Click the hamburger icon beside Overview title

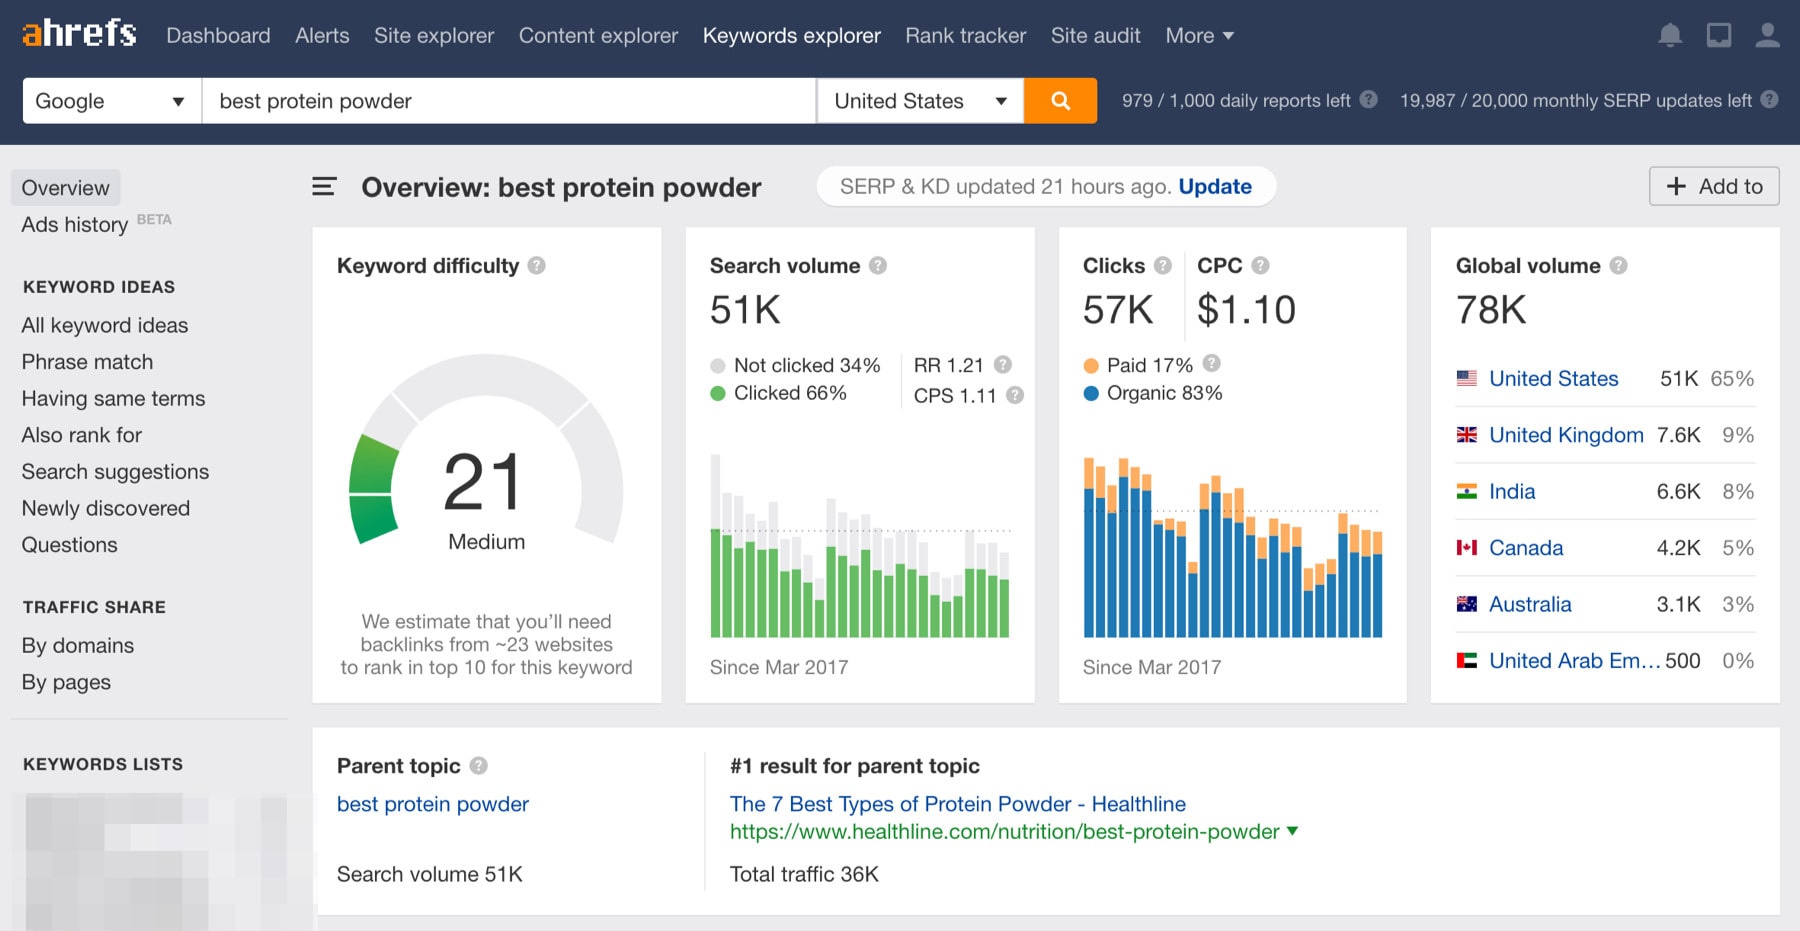(323, 186)
